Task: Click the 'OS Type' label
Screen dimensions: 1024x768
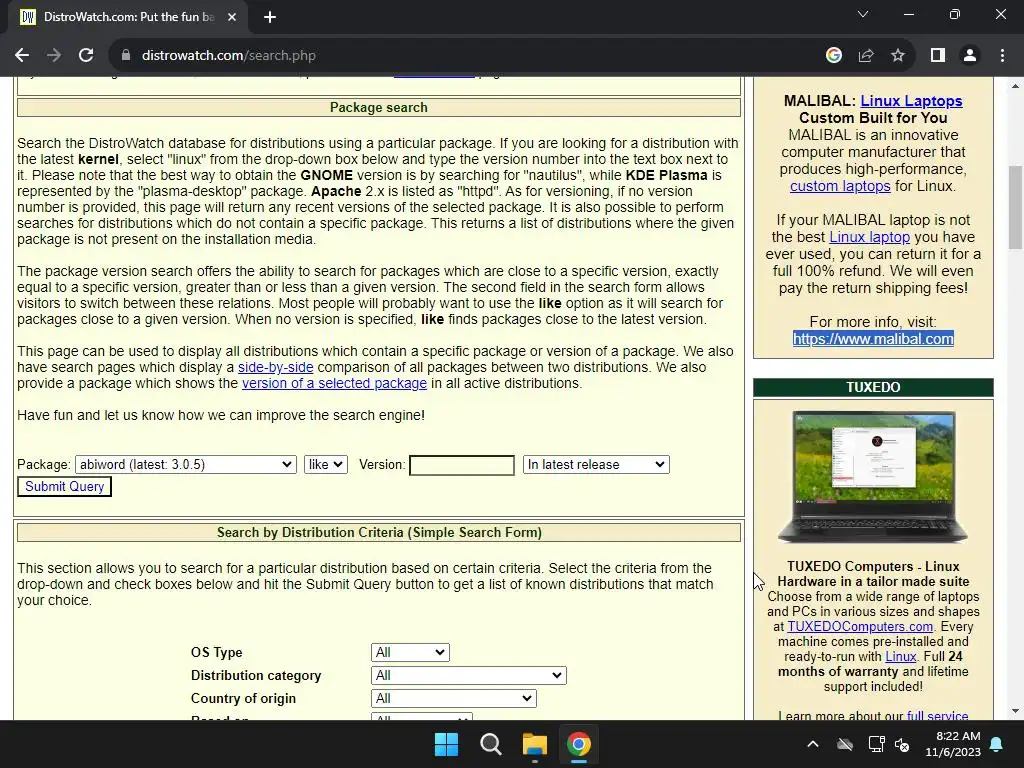Action: tap(216, 652)
